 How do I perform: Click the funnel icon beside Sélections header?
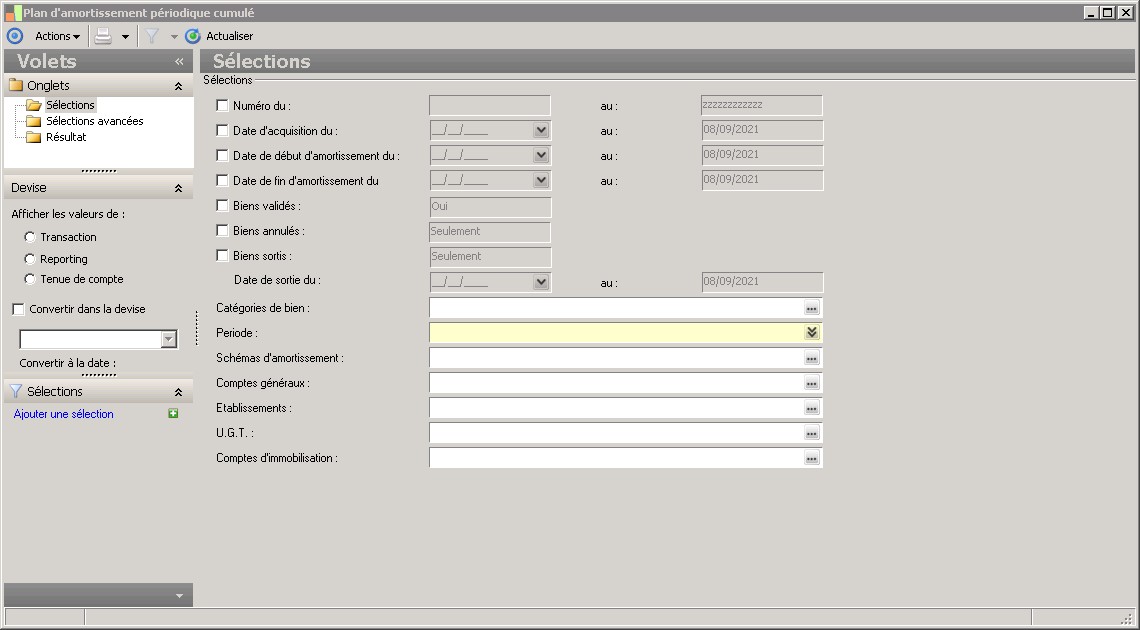16,391
